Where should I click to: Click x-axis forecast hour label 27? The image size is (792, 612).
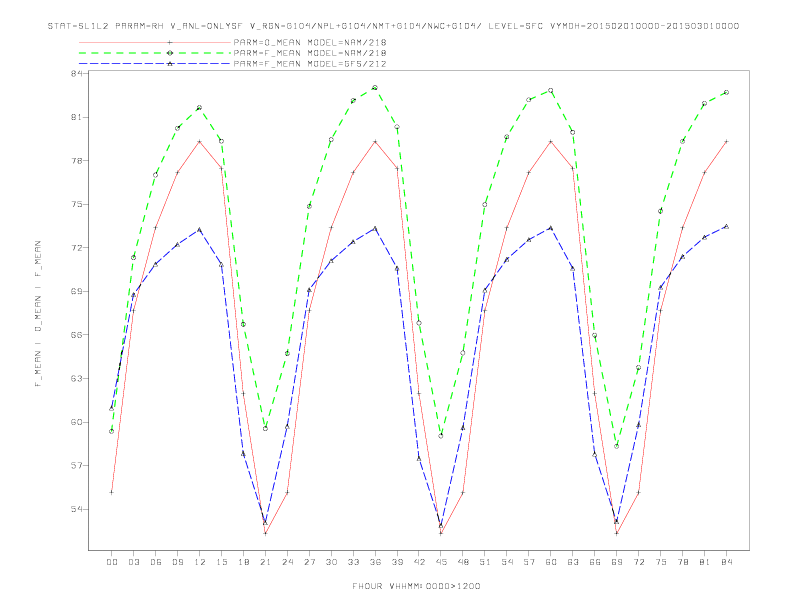pos(309,562)
